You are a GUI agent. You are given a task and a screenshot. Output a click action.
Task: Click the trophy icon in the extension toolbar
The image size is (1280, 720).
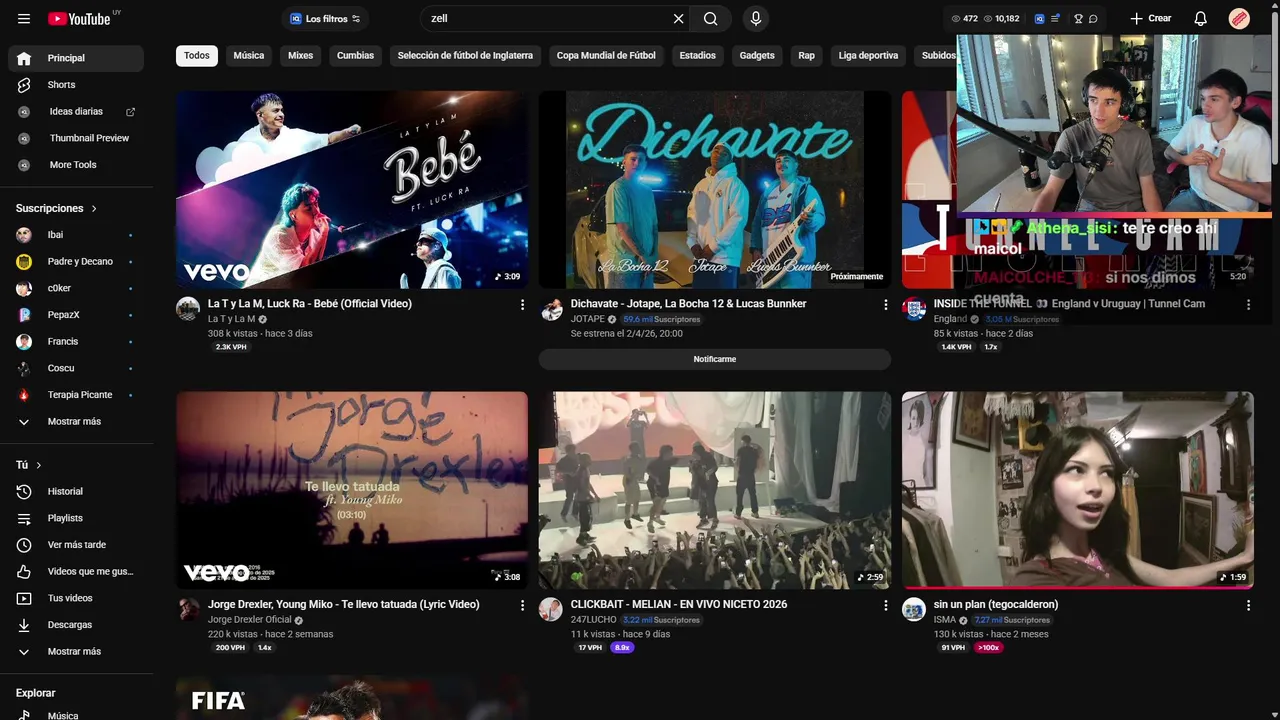(x=1078, y=19)
